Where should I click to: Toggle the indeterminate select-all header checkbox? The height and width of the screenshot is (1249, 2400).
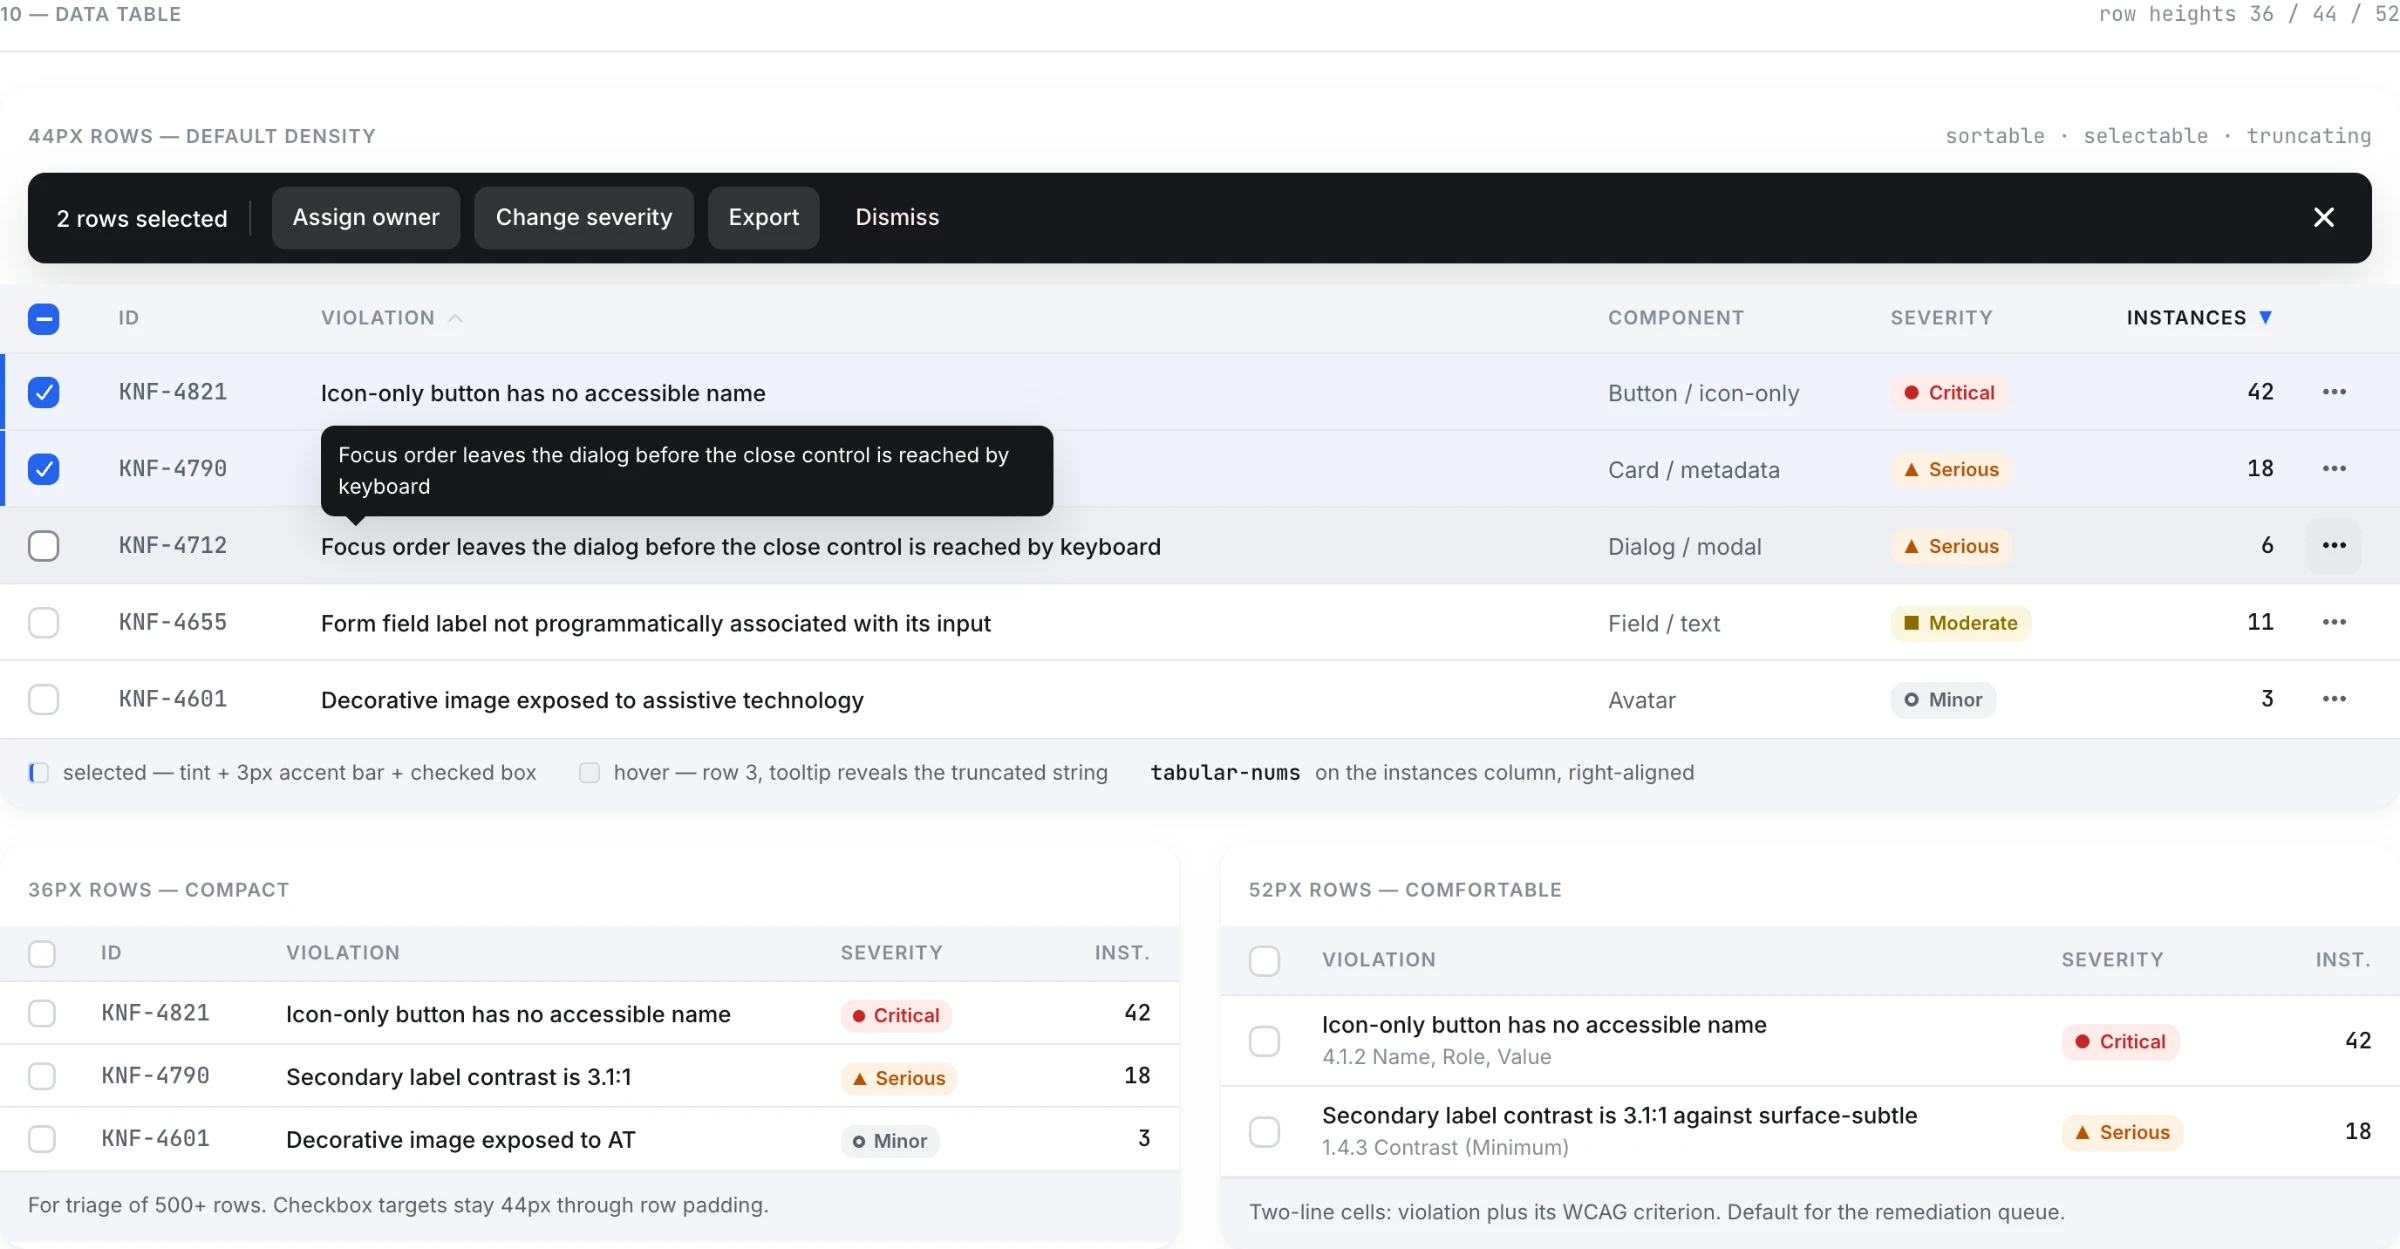tap(44, 319)
